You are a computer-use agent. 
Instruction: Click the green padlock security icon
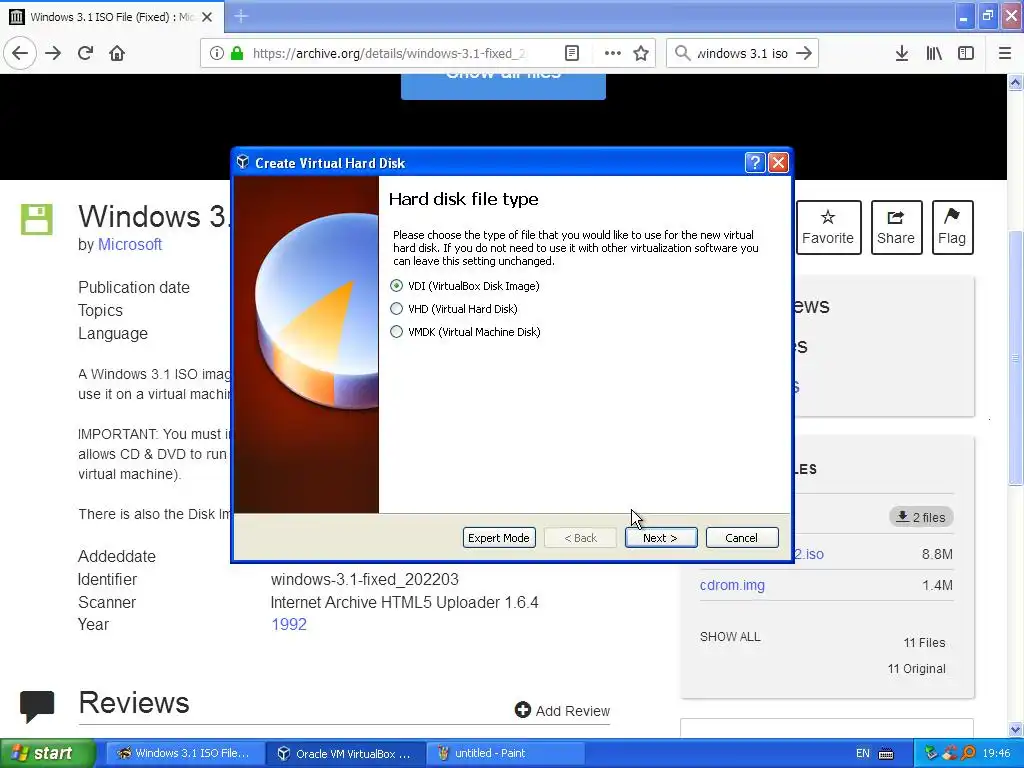point(236,53)
